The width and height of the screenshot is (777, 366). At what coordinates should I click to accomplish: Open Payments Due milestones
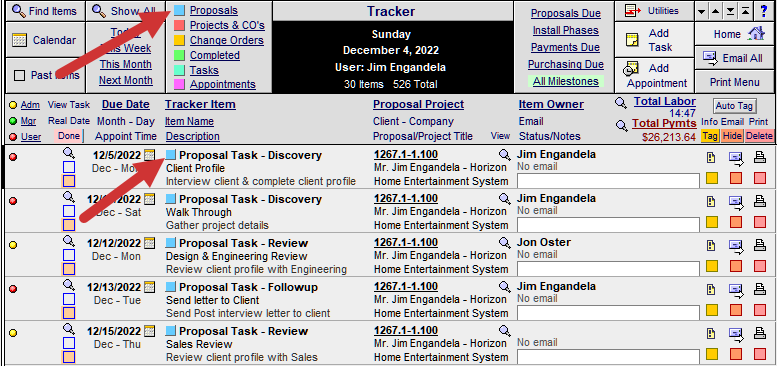click(565, 47)
